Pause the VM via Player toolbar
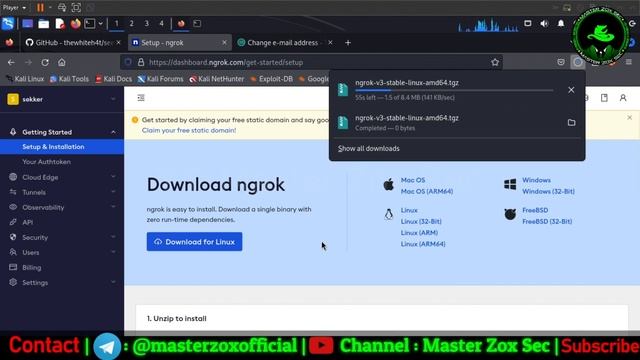The width and height of the screenshot is (640, 360). click(x=40, y=7)
